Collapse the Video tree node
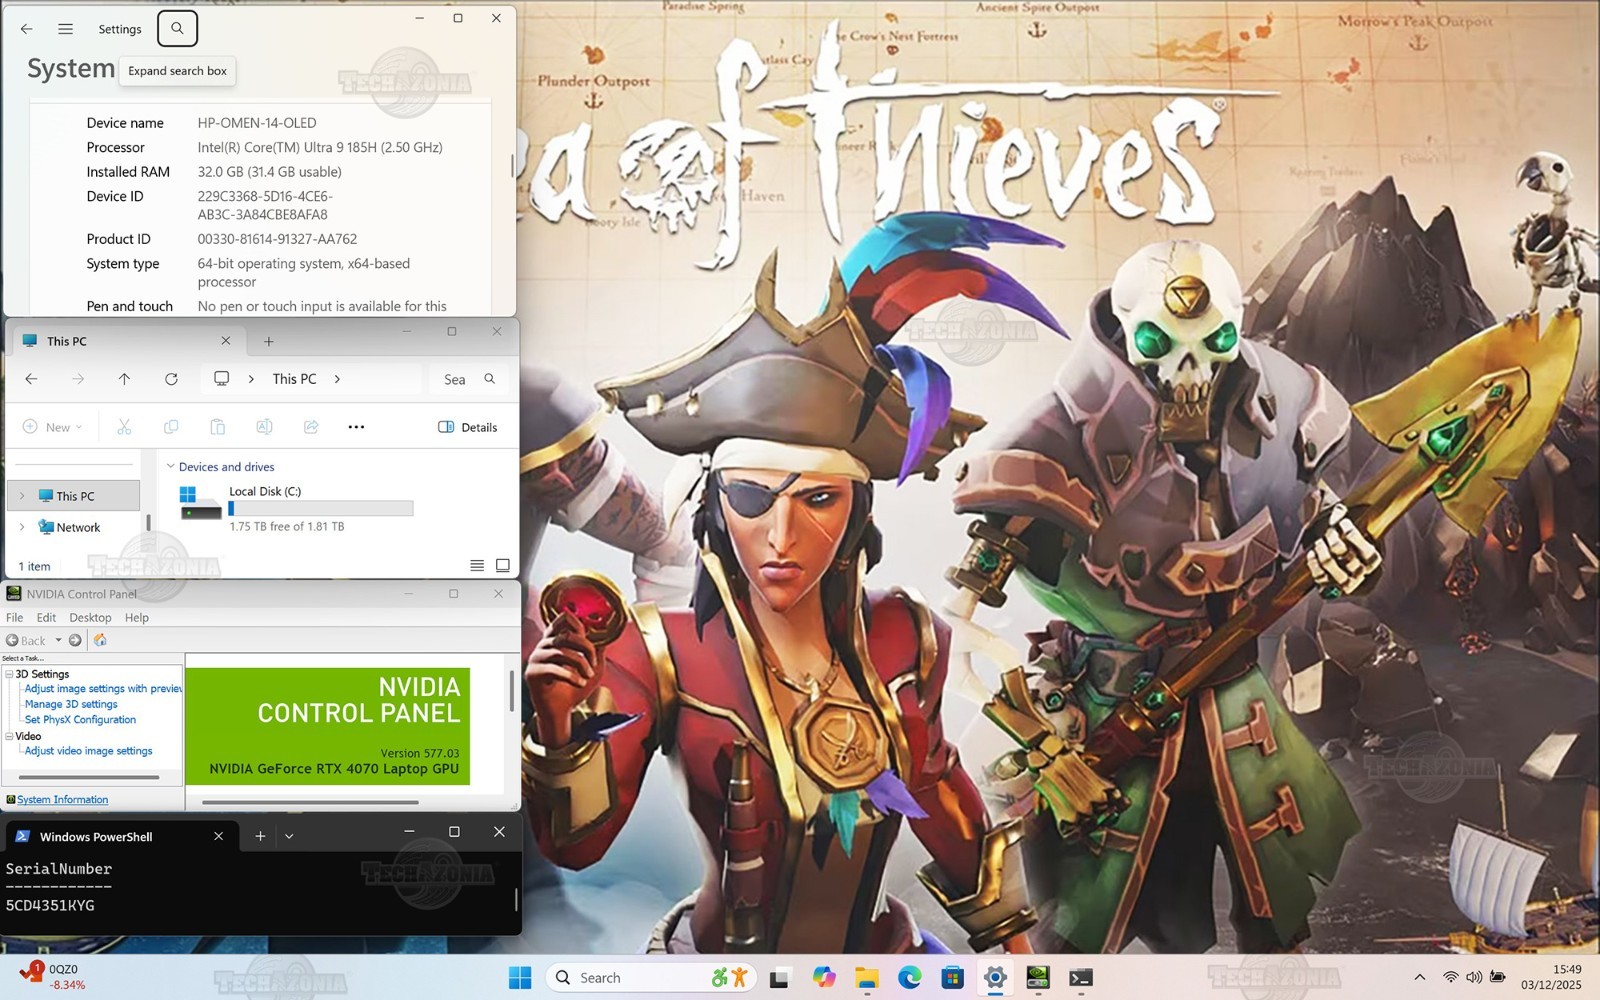The image size is (1600, 1000). [9, 736]
